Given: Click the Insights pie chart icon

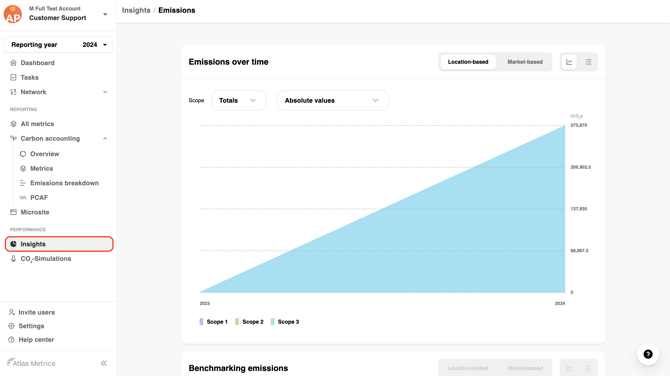Looking at the screenshot, I should point(13,244).
